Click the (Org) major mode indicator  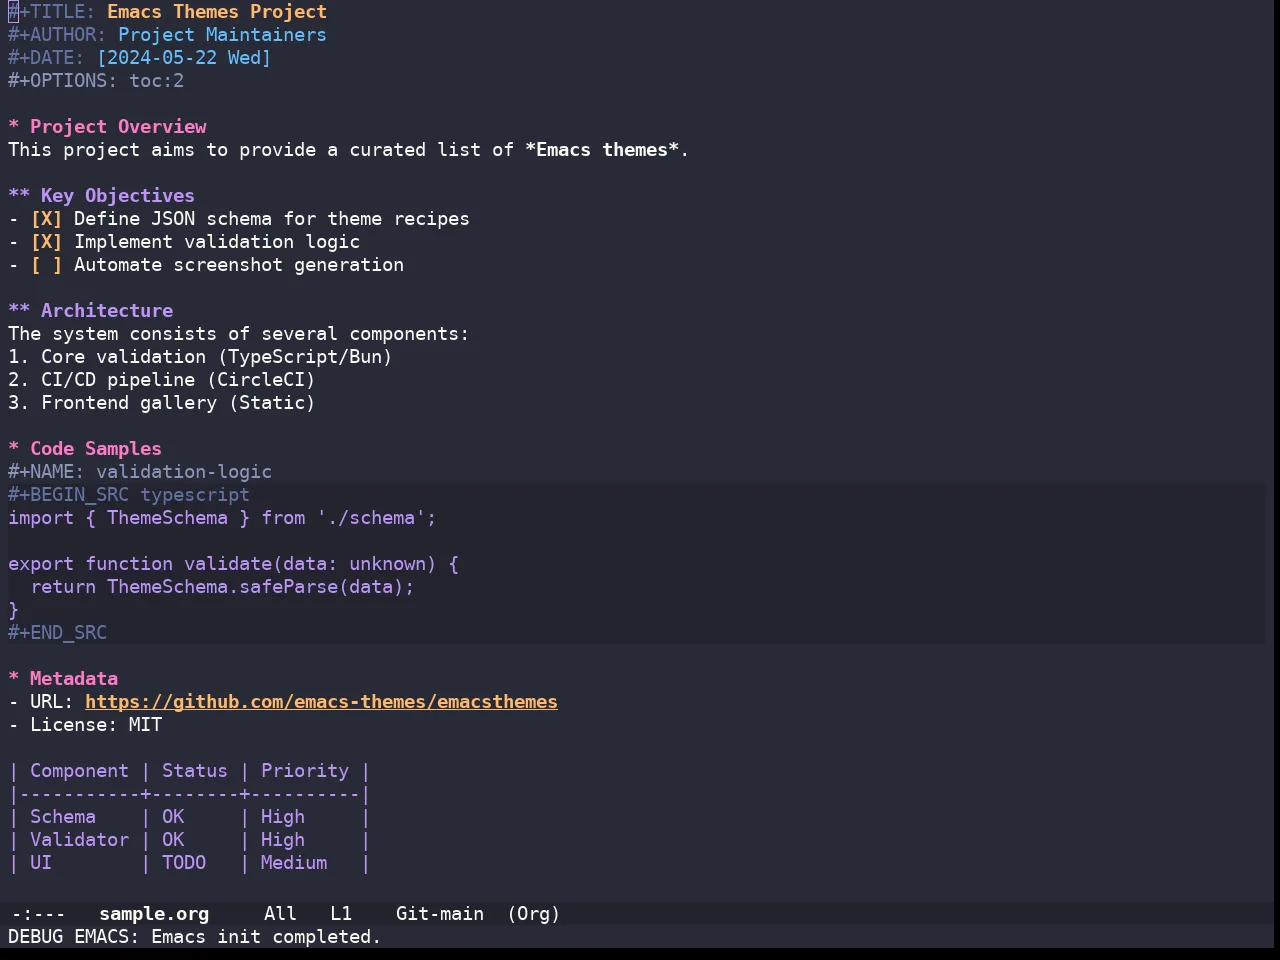pyautogui.click(x=533, y=914)
